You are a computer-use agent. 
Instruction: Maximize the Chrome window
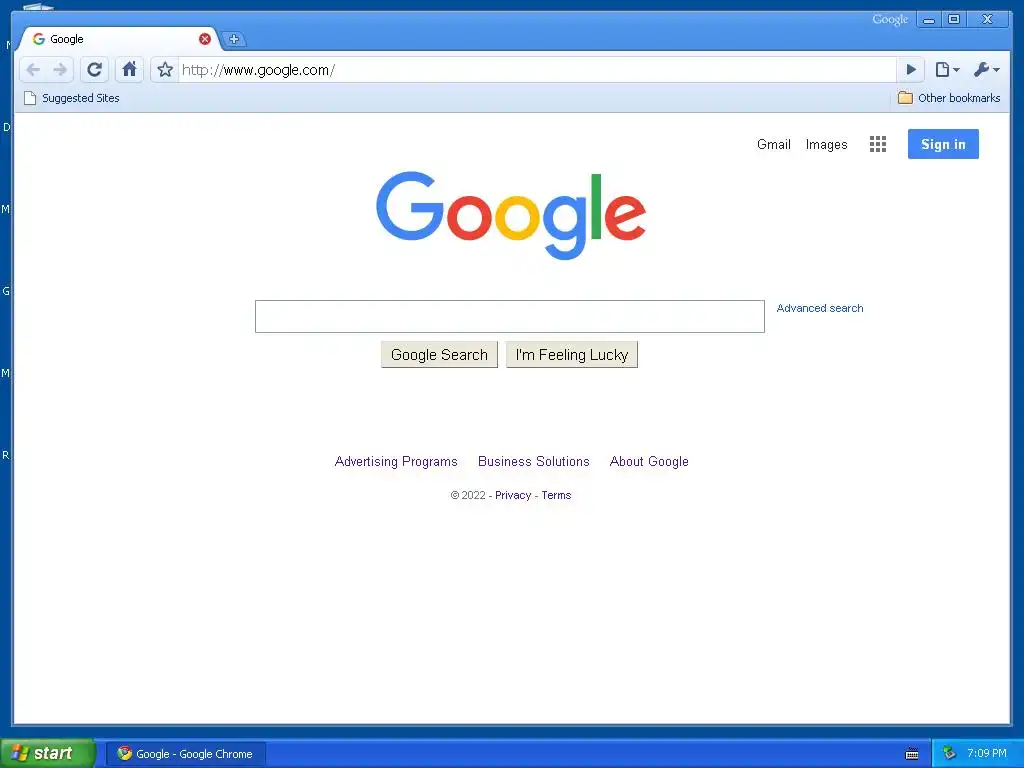(x=953, y=20)
